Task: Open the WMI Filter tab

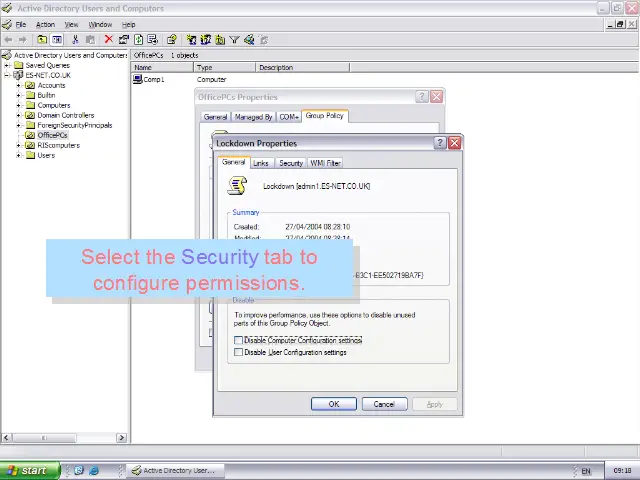Action: point(325,163)
